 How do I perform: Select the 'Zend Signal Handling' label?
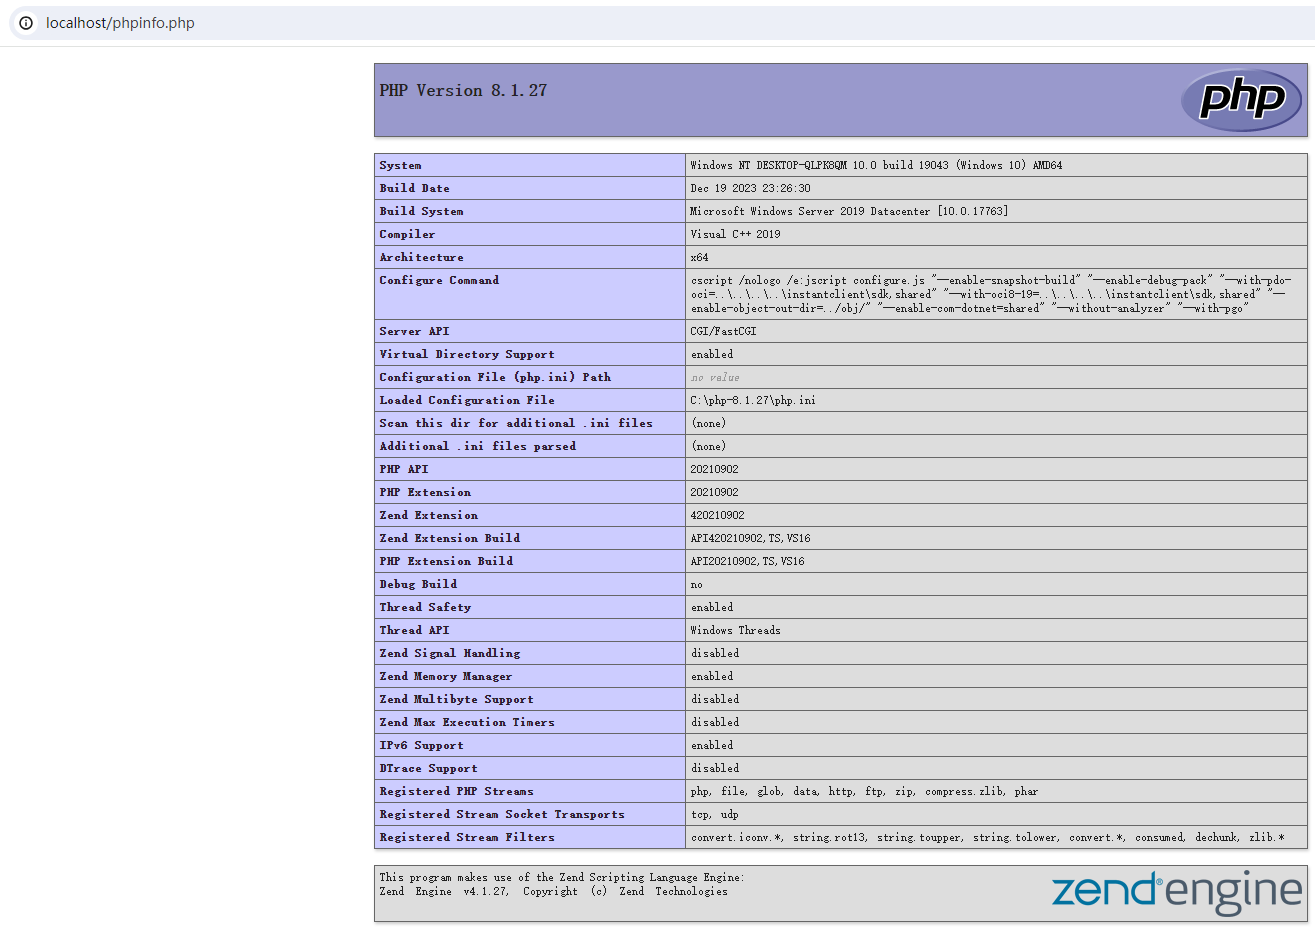click(x=450, y=654)
